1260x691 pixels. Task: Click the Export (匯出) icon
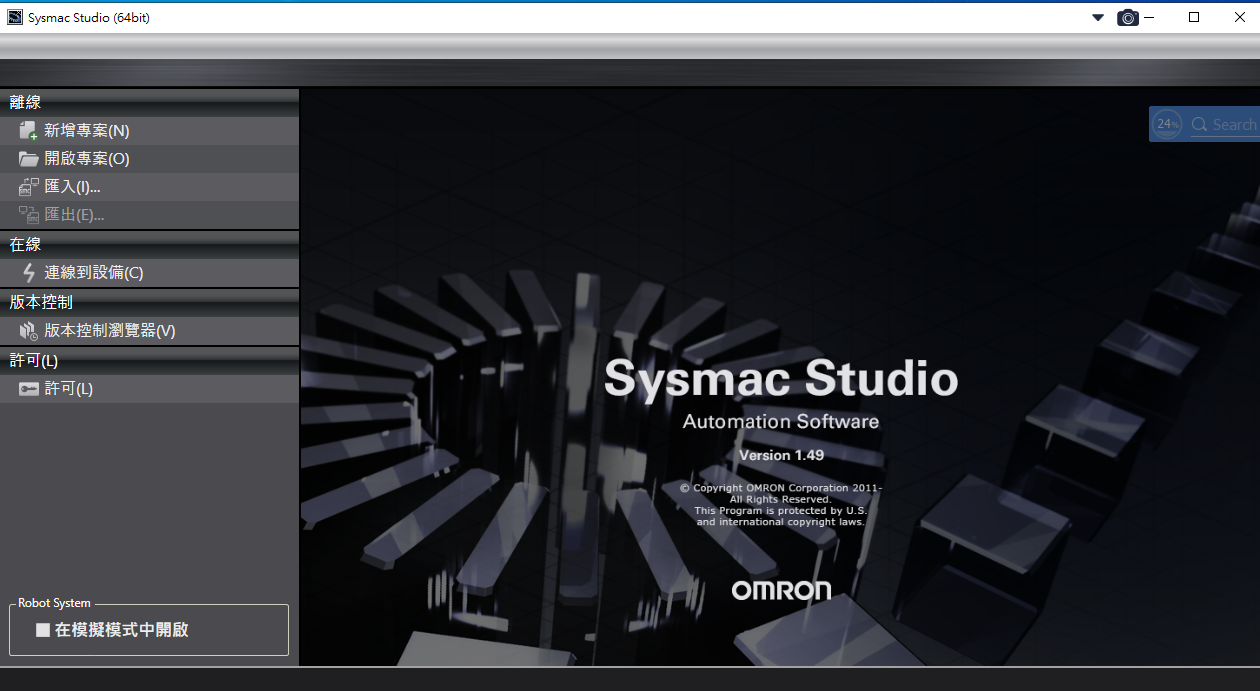click(x=28, y=215)
